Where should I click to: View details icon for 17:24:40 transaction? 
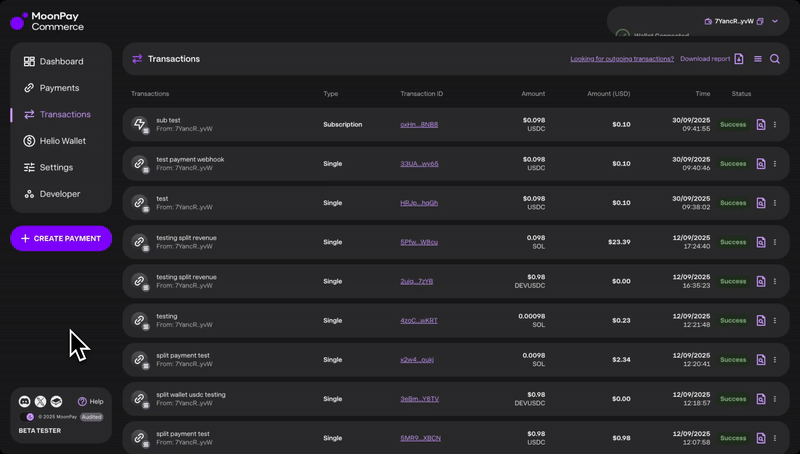(x=761, y=242)
